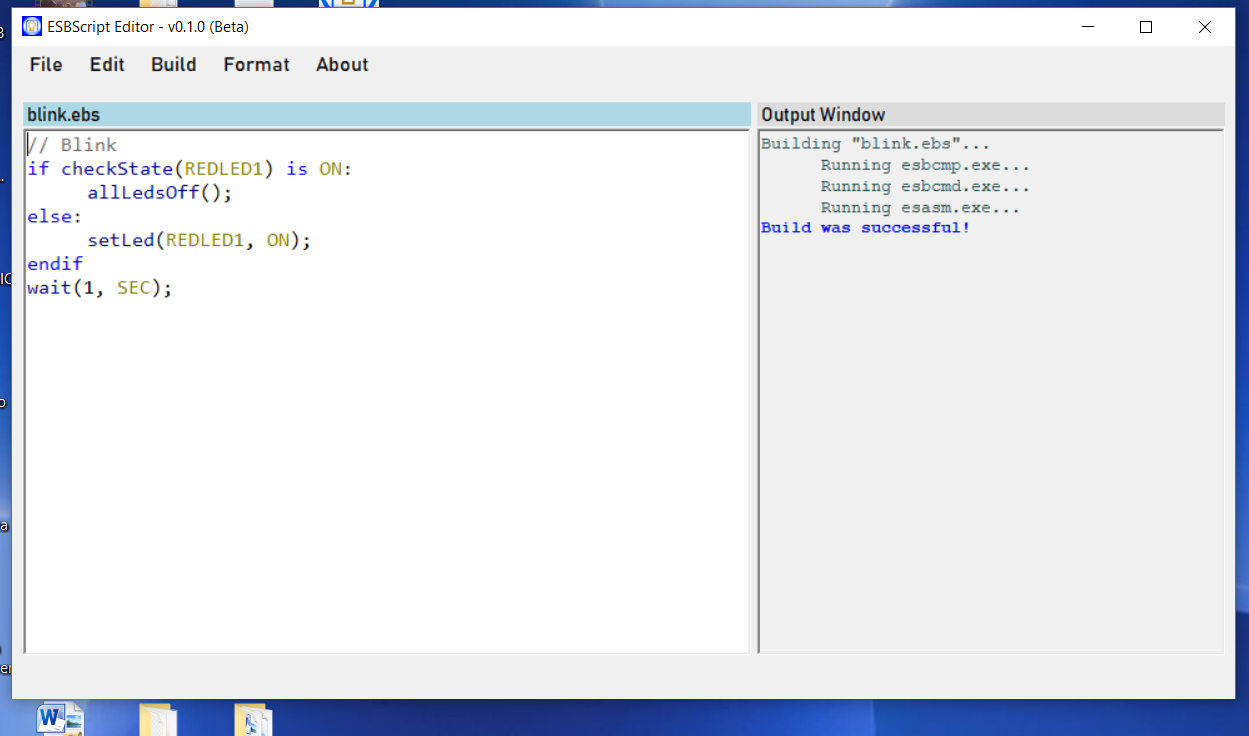The height and width of the screenshot is (736, 1249).
Task: Open the Format menu
Action: click(256, 65)
